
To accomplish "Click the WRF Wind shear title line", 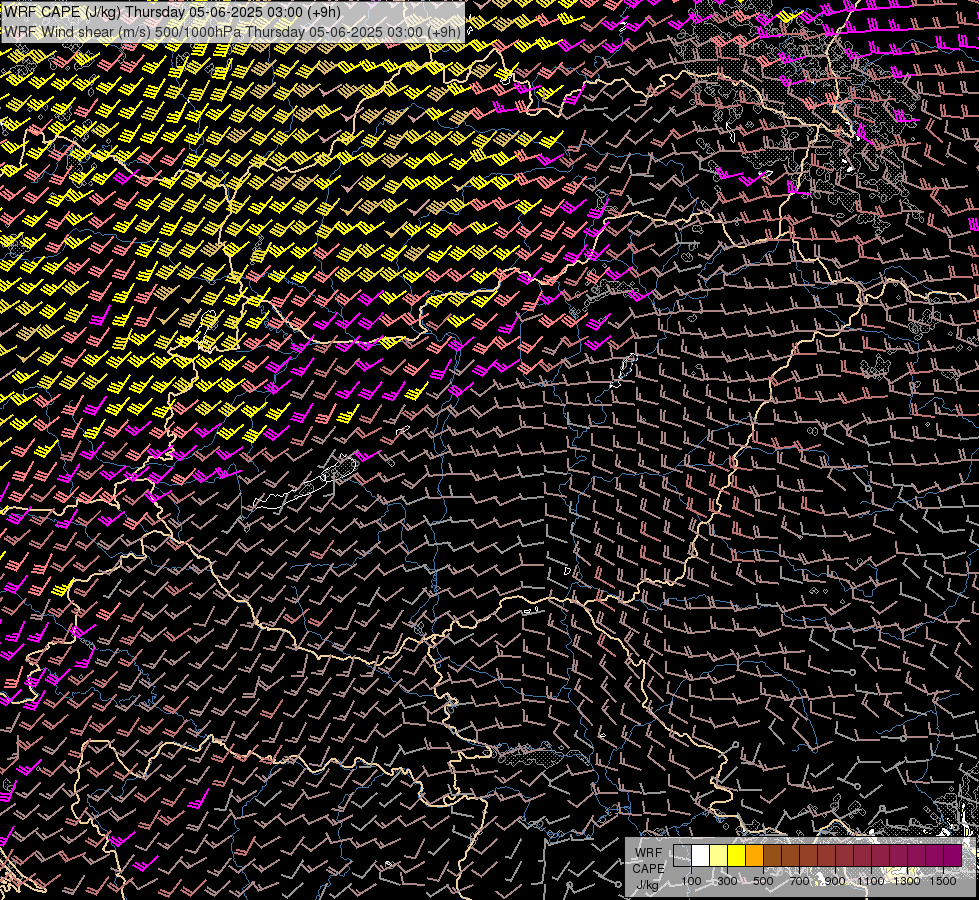I will (232, 31).
